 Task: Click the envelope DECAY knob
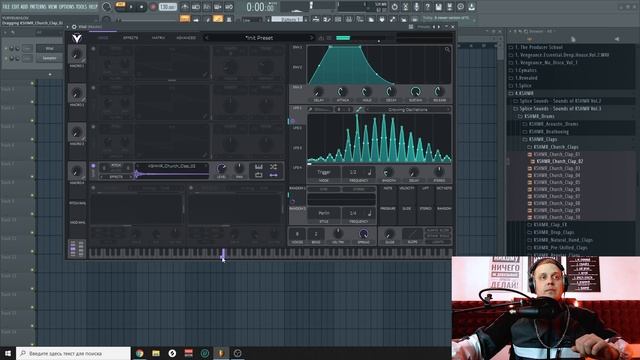(x=391, y=92)
